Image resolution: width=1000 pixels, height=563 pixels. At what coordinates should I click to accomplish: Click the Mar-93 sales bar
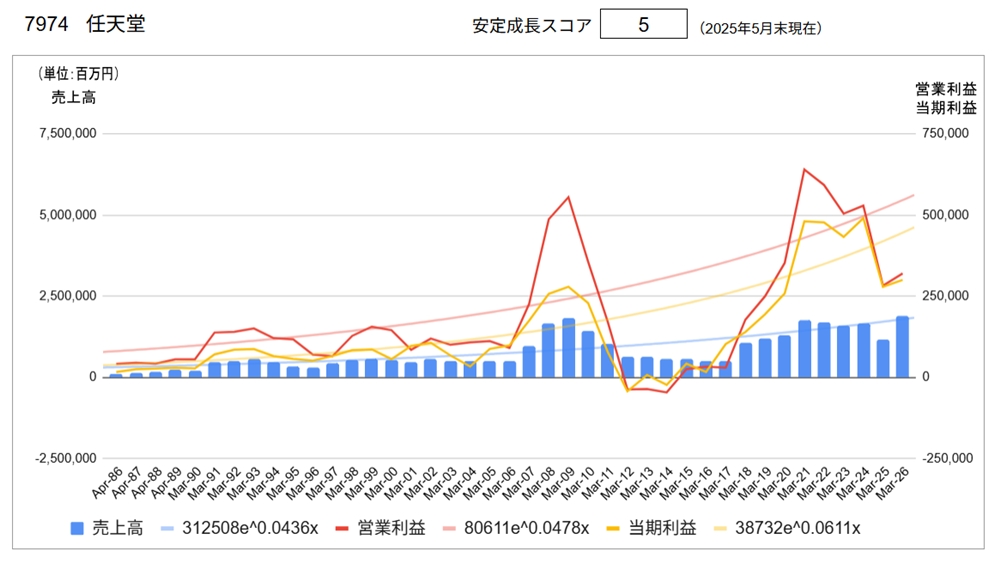coord(254,368)
